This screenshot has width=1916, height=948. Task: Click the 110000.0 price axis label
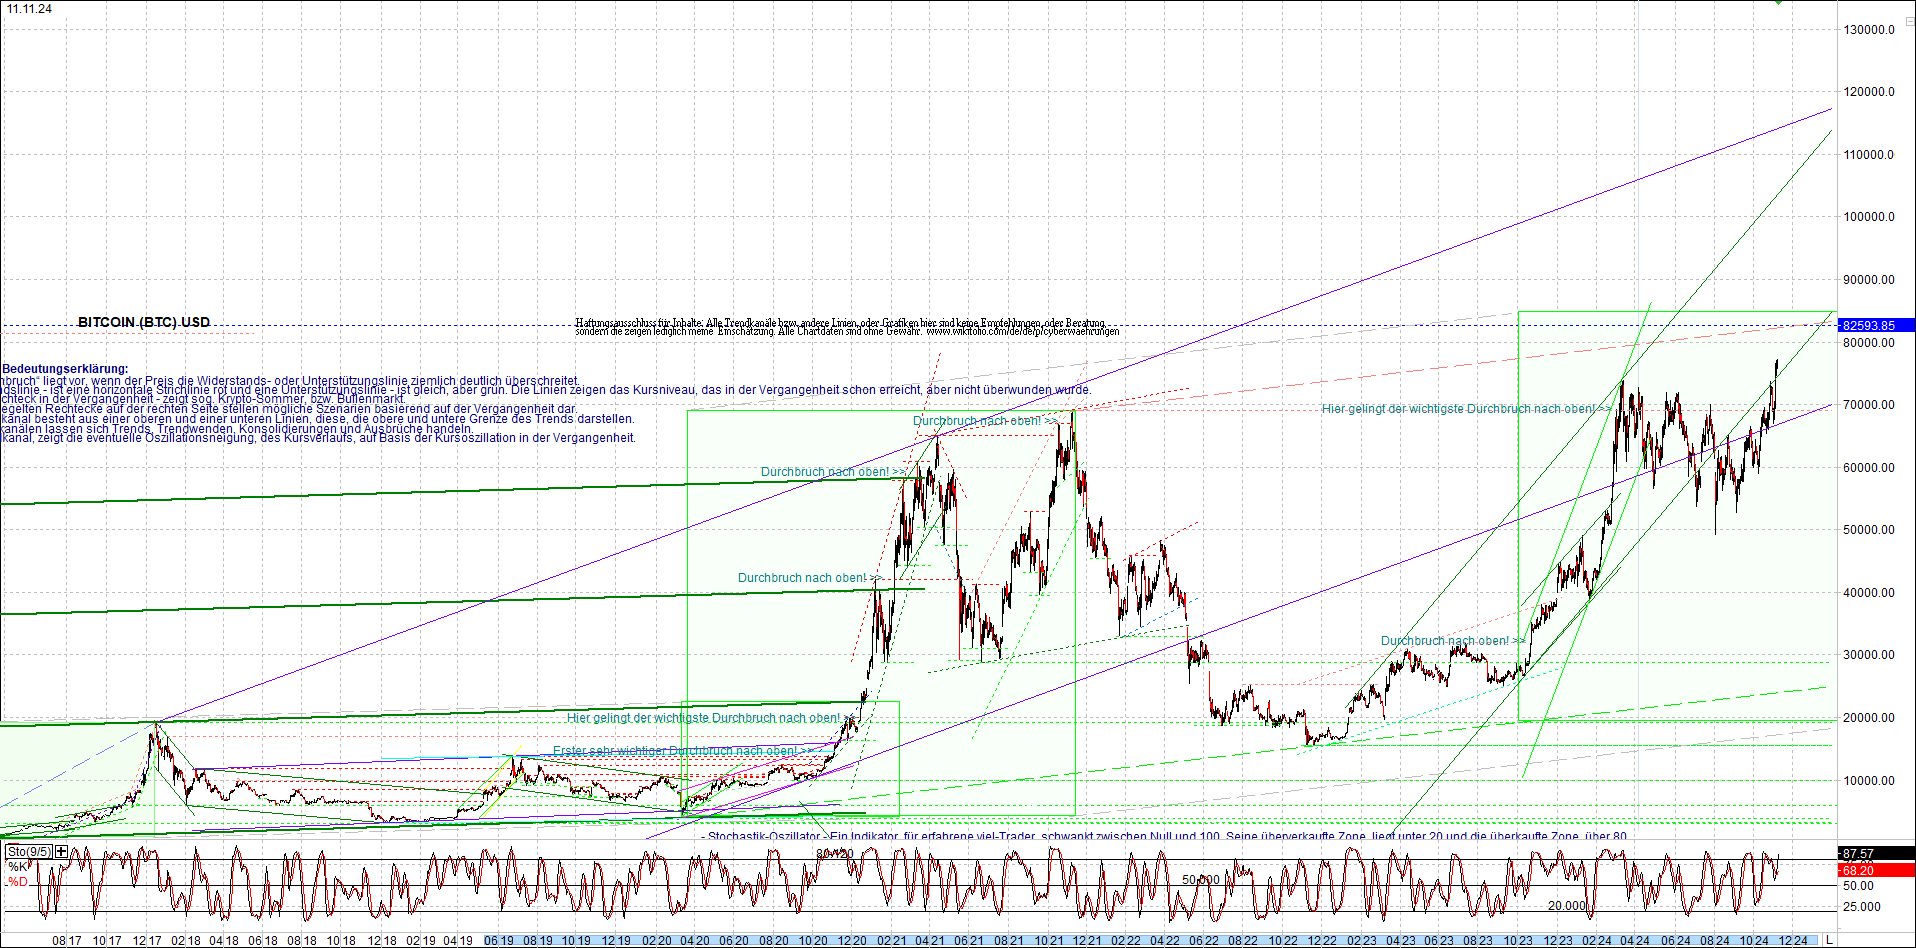(1869, 155)
